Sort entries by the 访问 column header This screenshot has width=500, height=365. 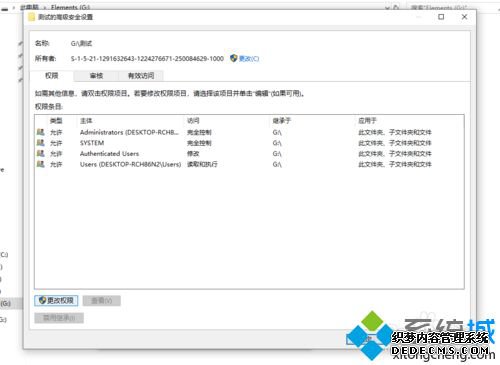point(193,121)
